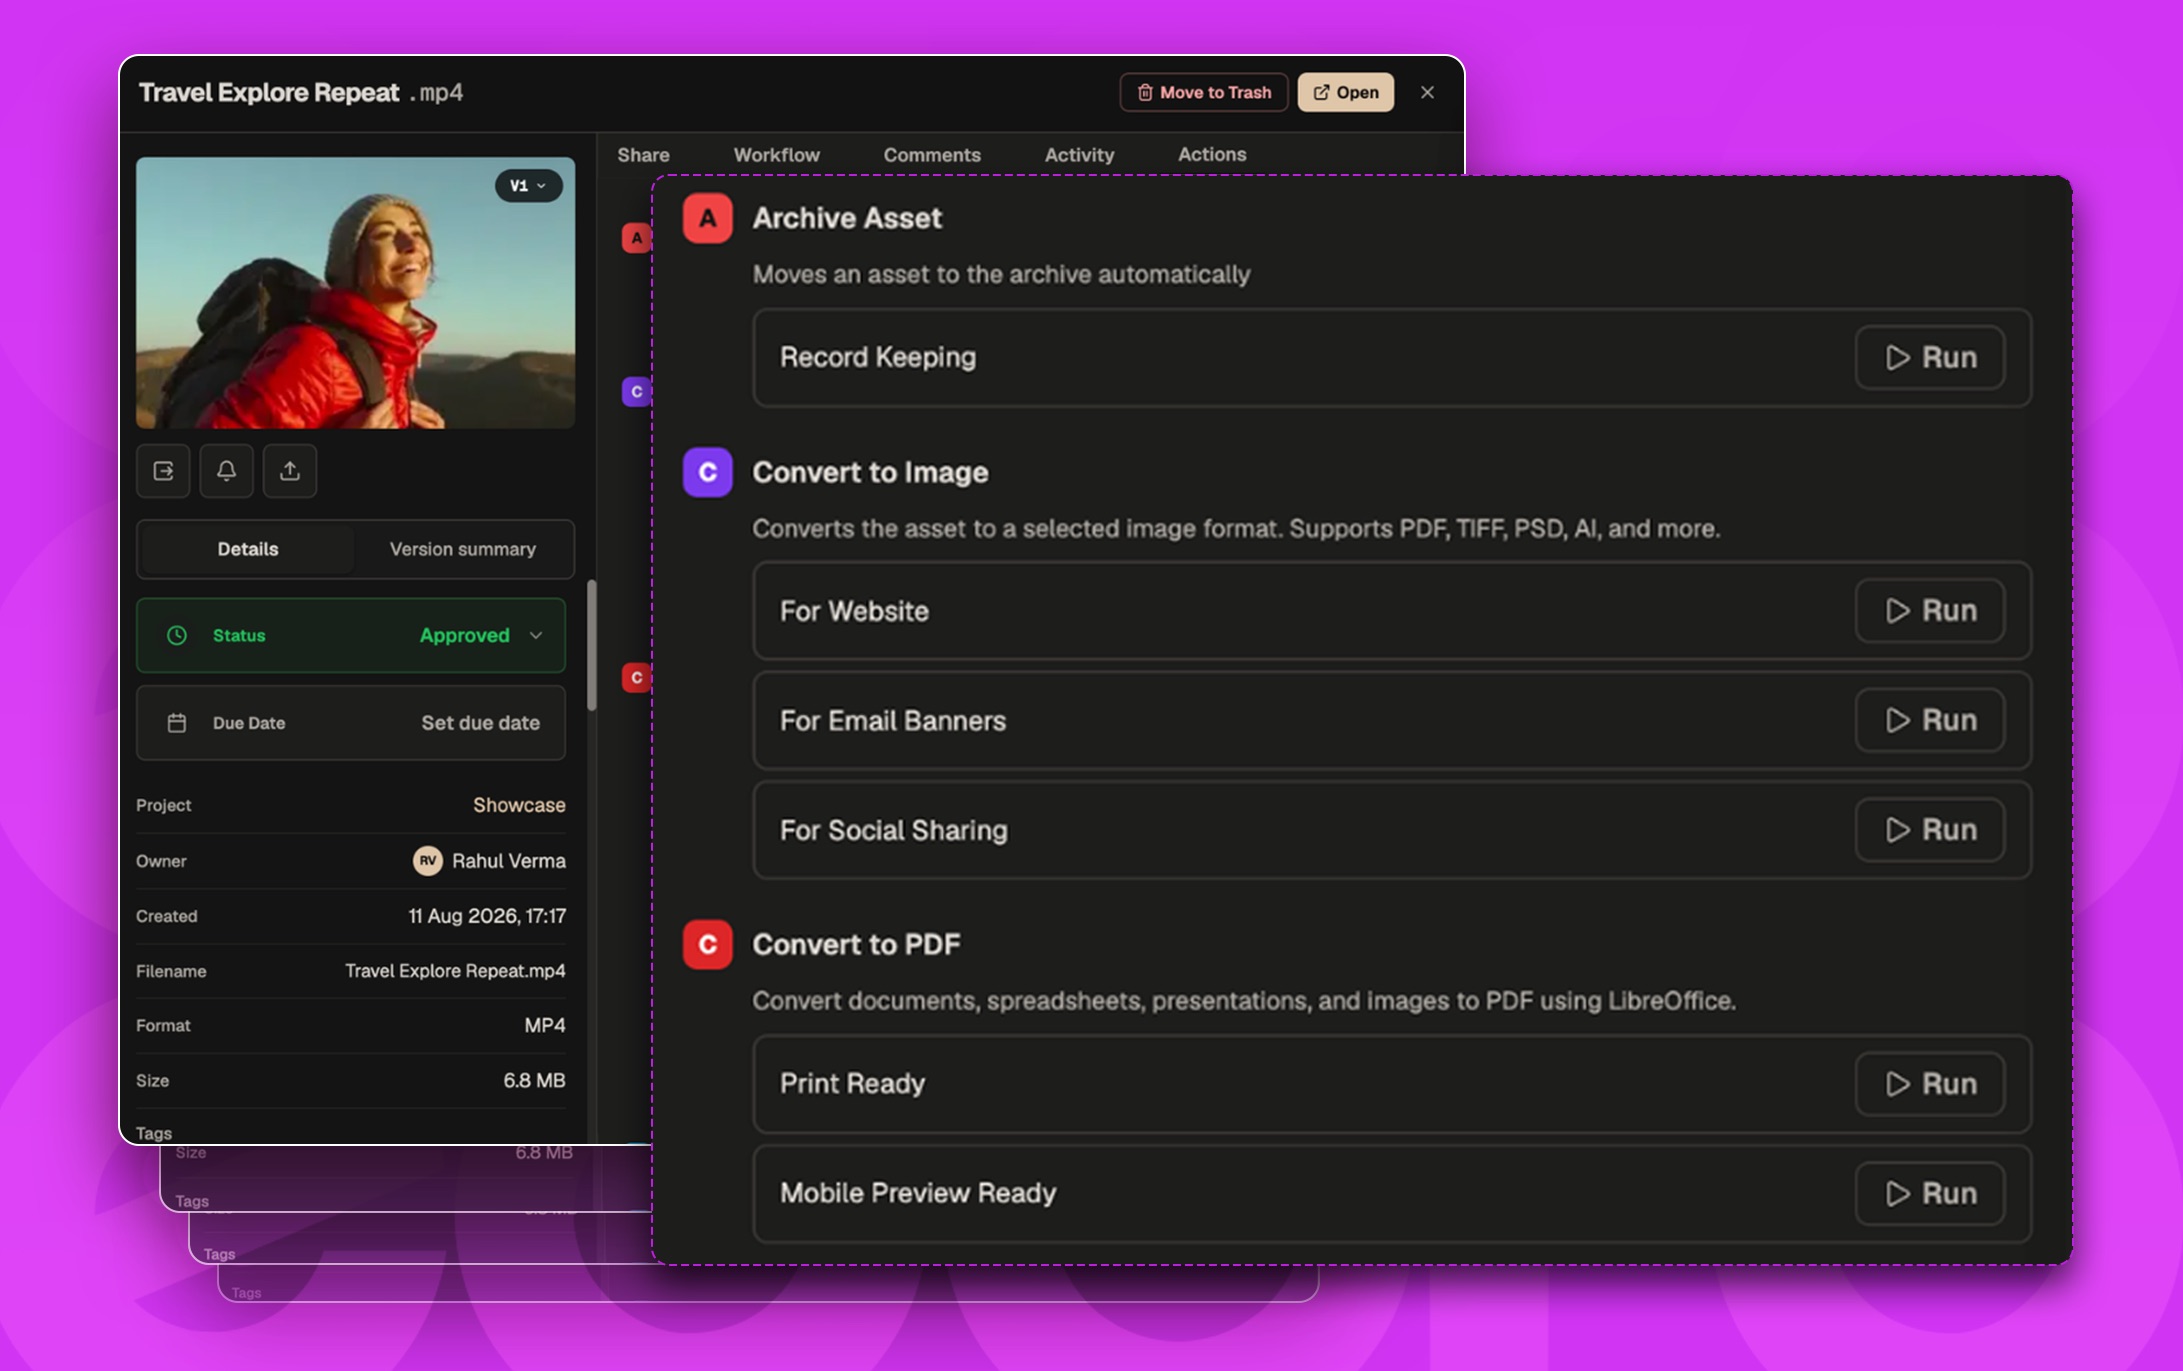Open the Workflow tab

click(x=776, y=155)
